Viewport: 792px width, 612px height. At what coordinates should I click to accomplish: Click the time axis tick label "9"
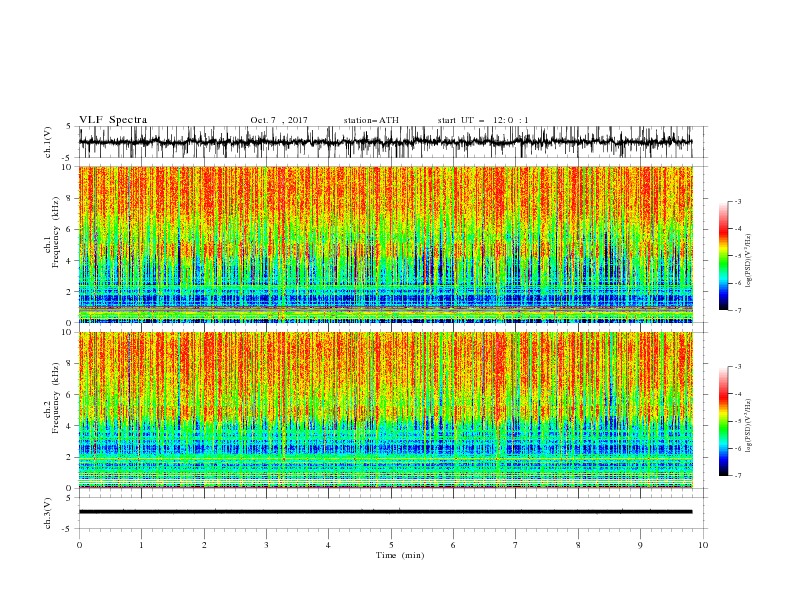(640, 545)
